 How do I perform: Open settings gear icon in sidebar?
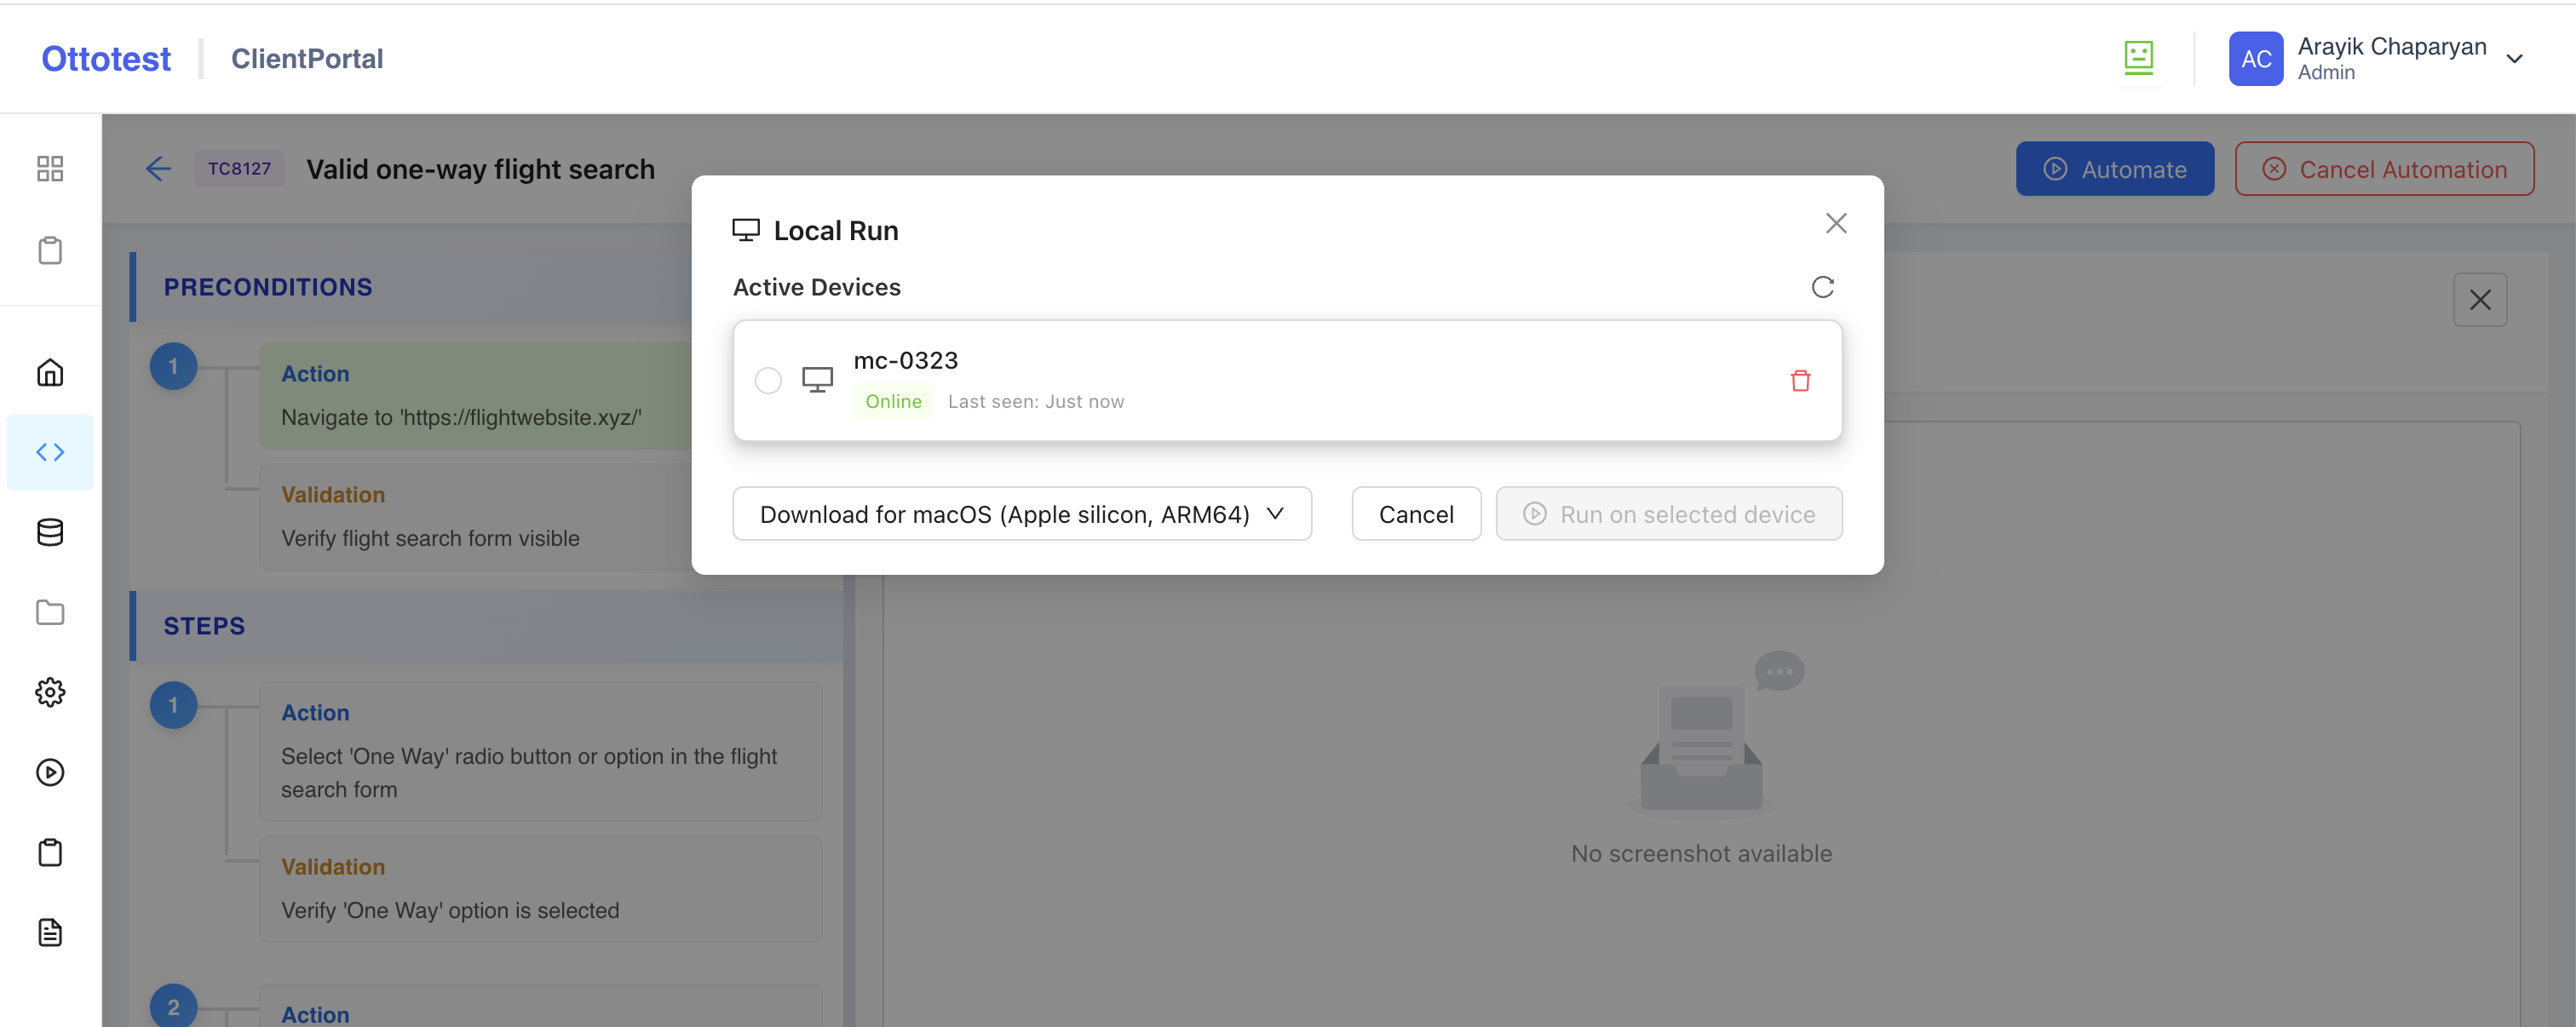click(50, 692)
